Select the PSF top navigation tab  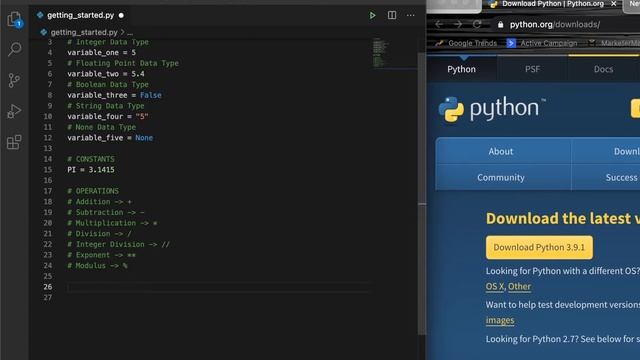[532, 69]
